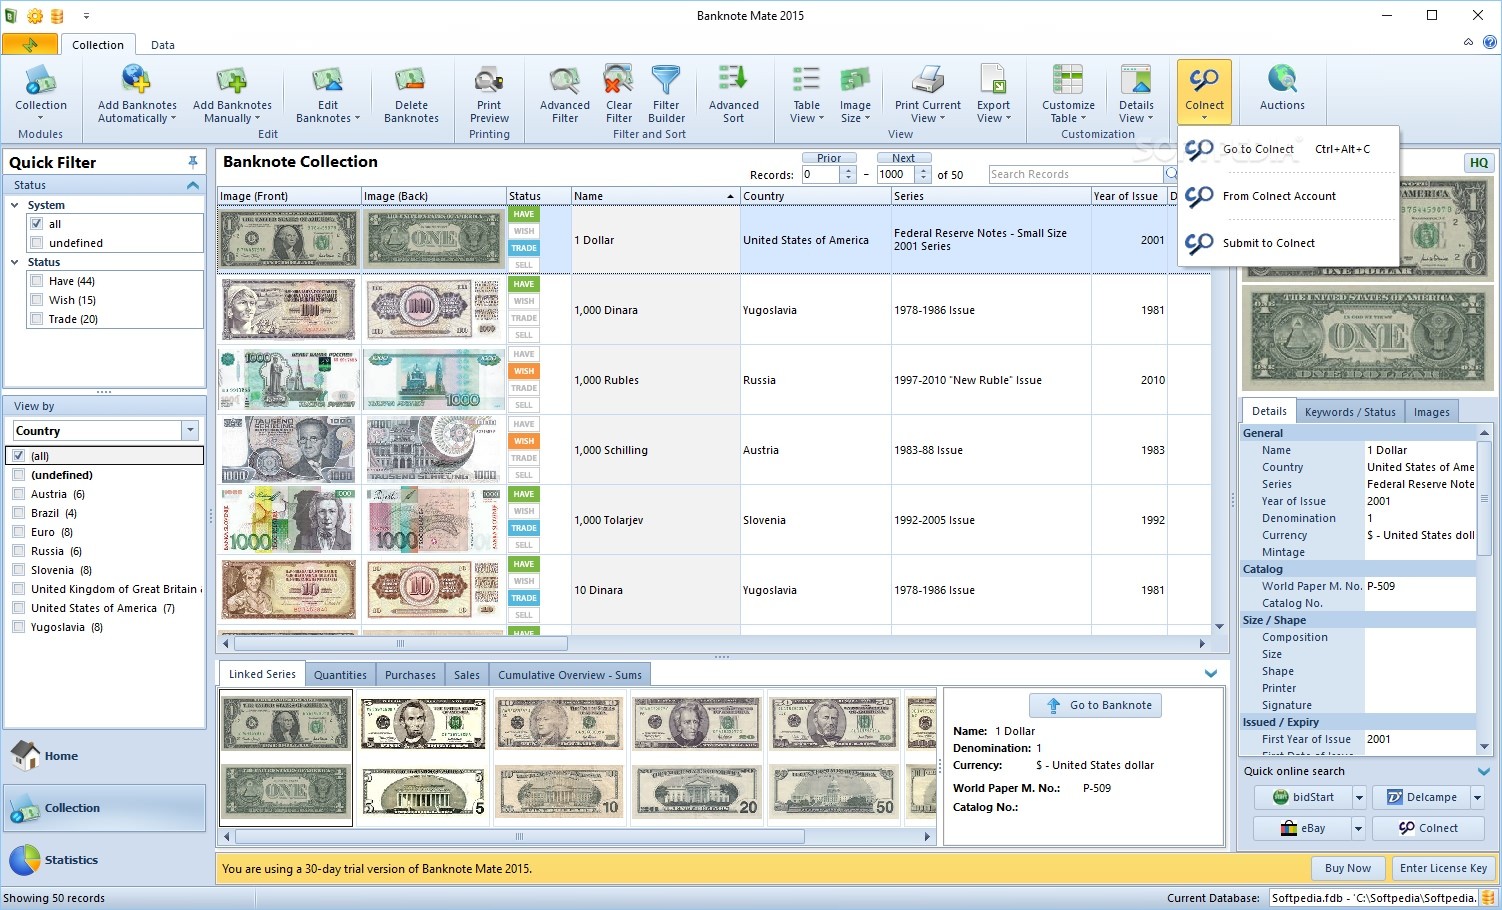The width and height of the screenshot is (1502, 910).
Task: Collapse the Status tree group
Action: [x=15, y=262]
